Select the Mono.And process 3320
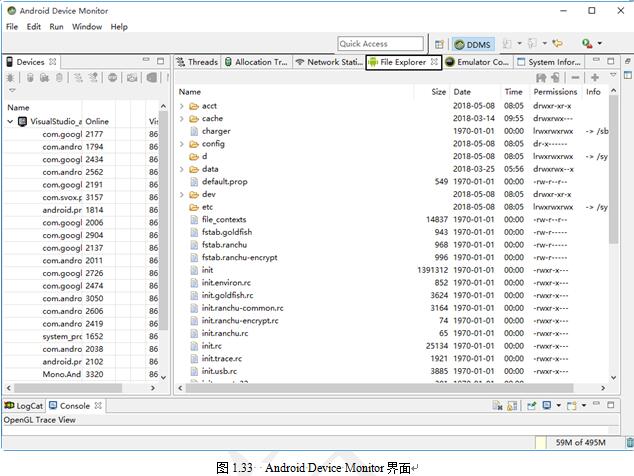 pos(83,374)
